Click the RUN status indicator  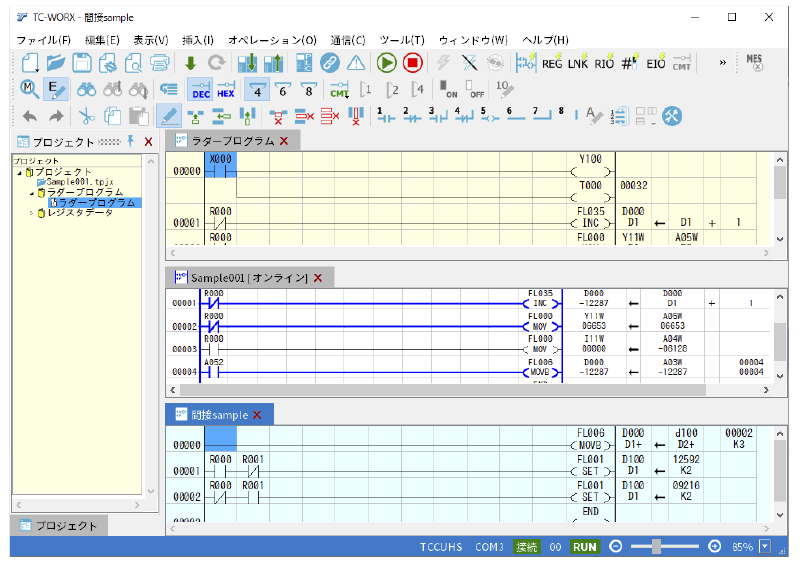click(x=585, y=547)
